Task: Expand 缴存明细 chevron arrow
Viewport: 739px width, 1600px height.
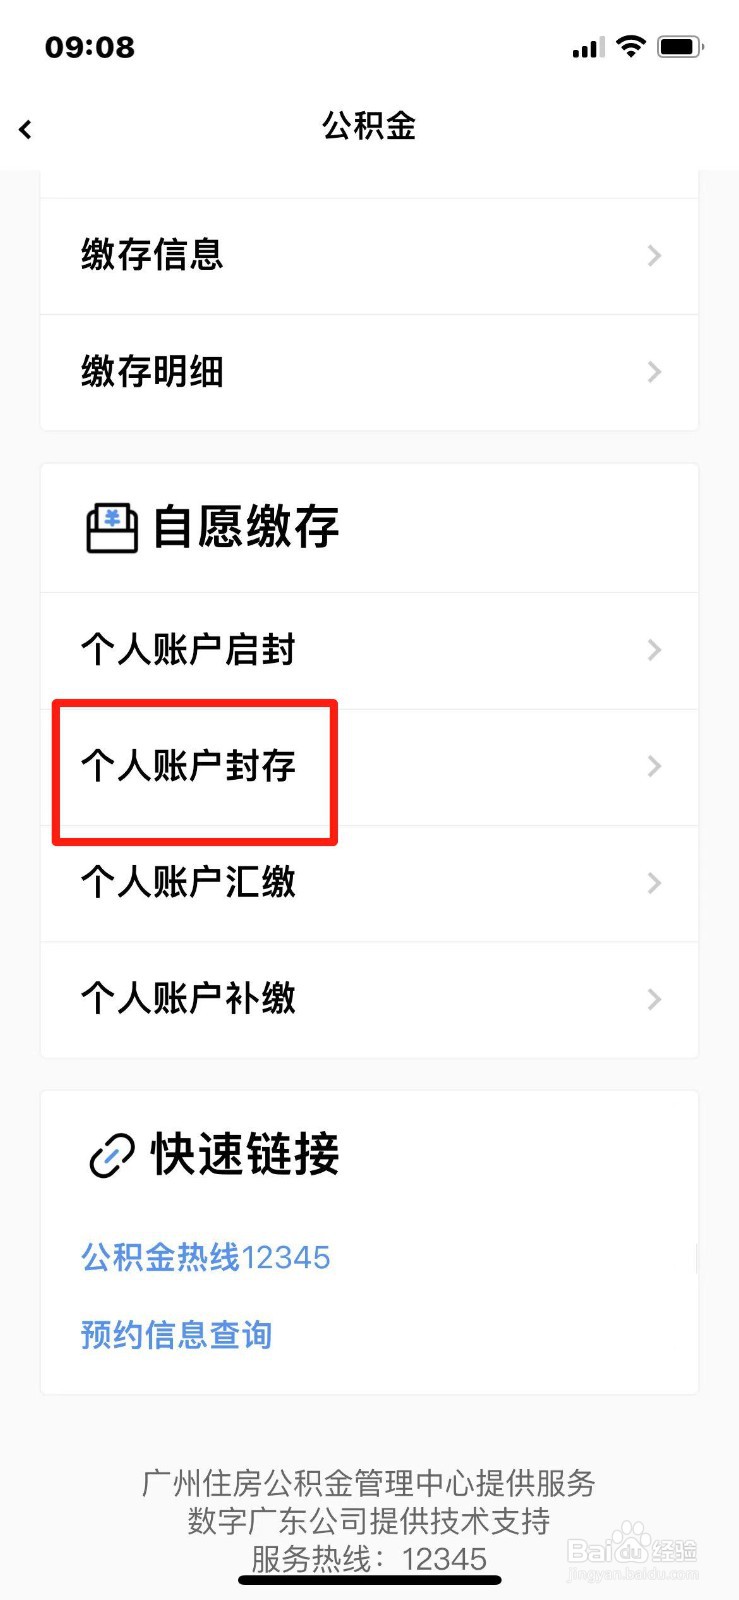Action: point(654,372)
